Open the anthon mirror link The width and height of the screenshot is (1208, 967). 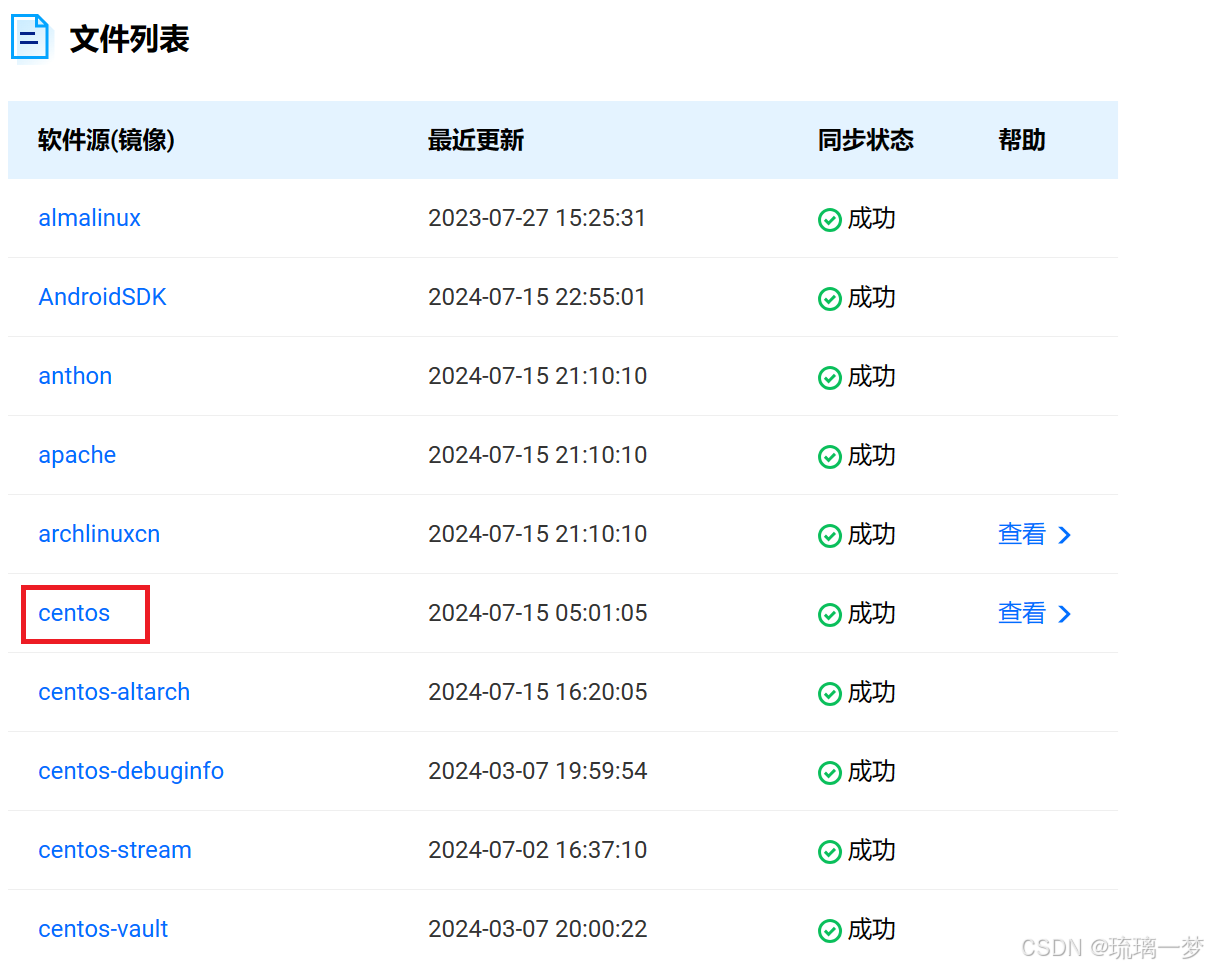point(75,376)
